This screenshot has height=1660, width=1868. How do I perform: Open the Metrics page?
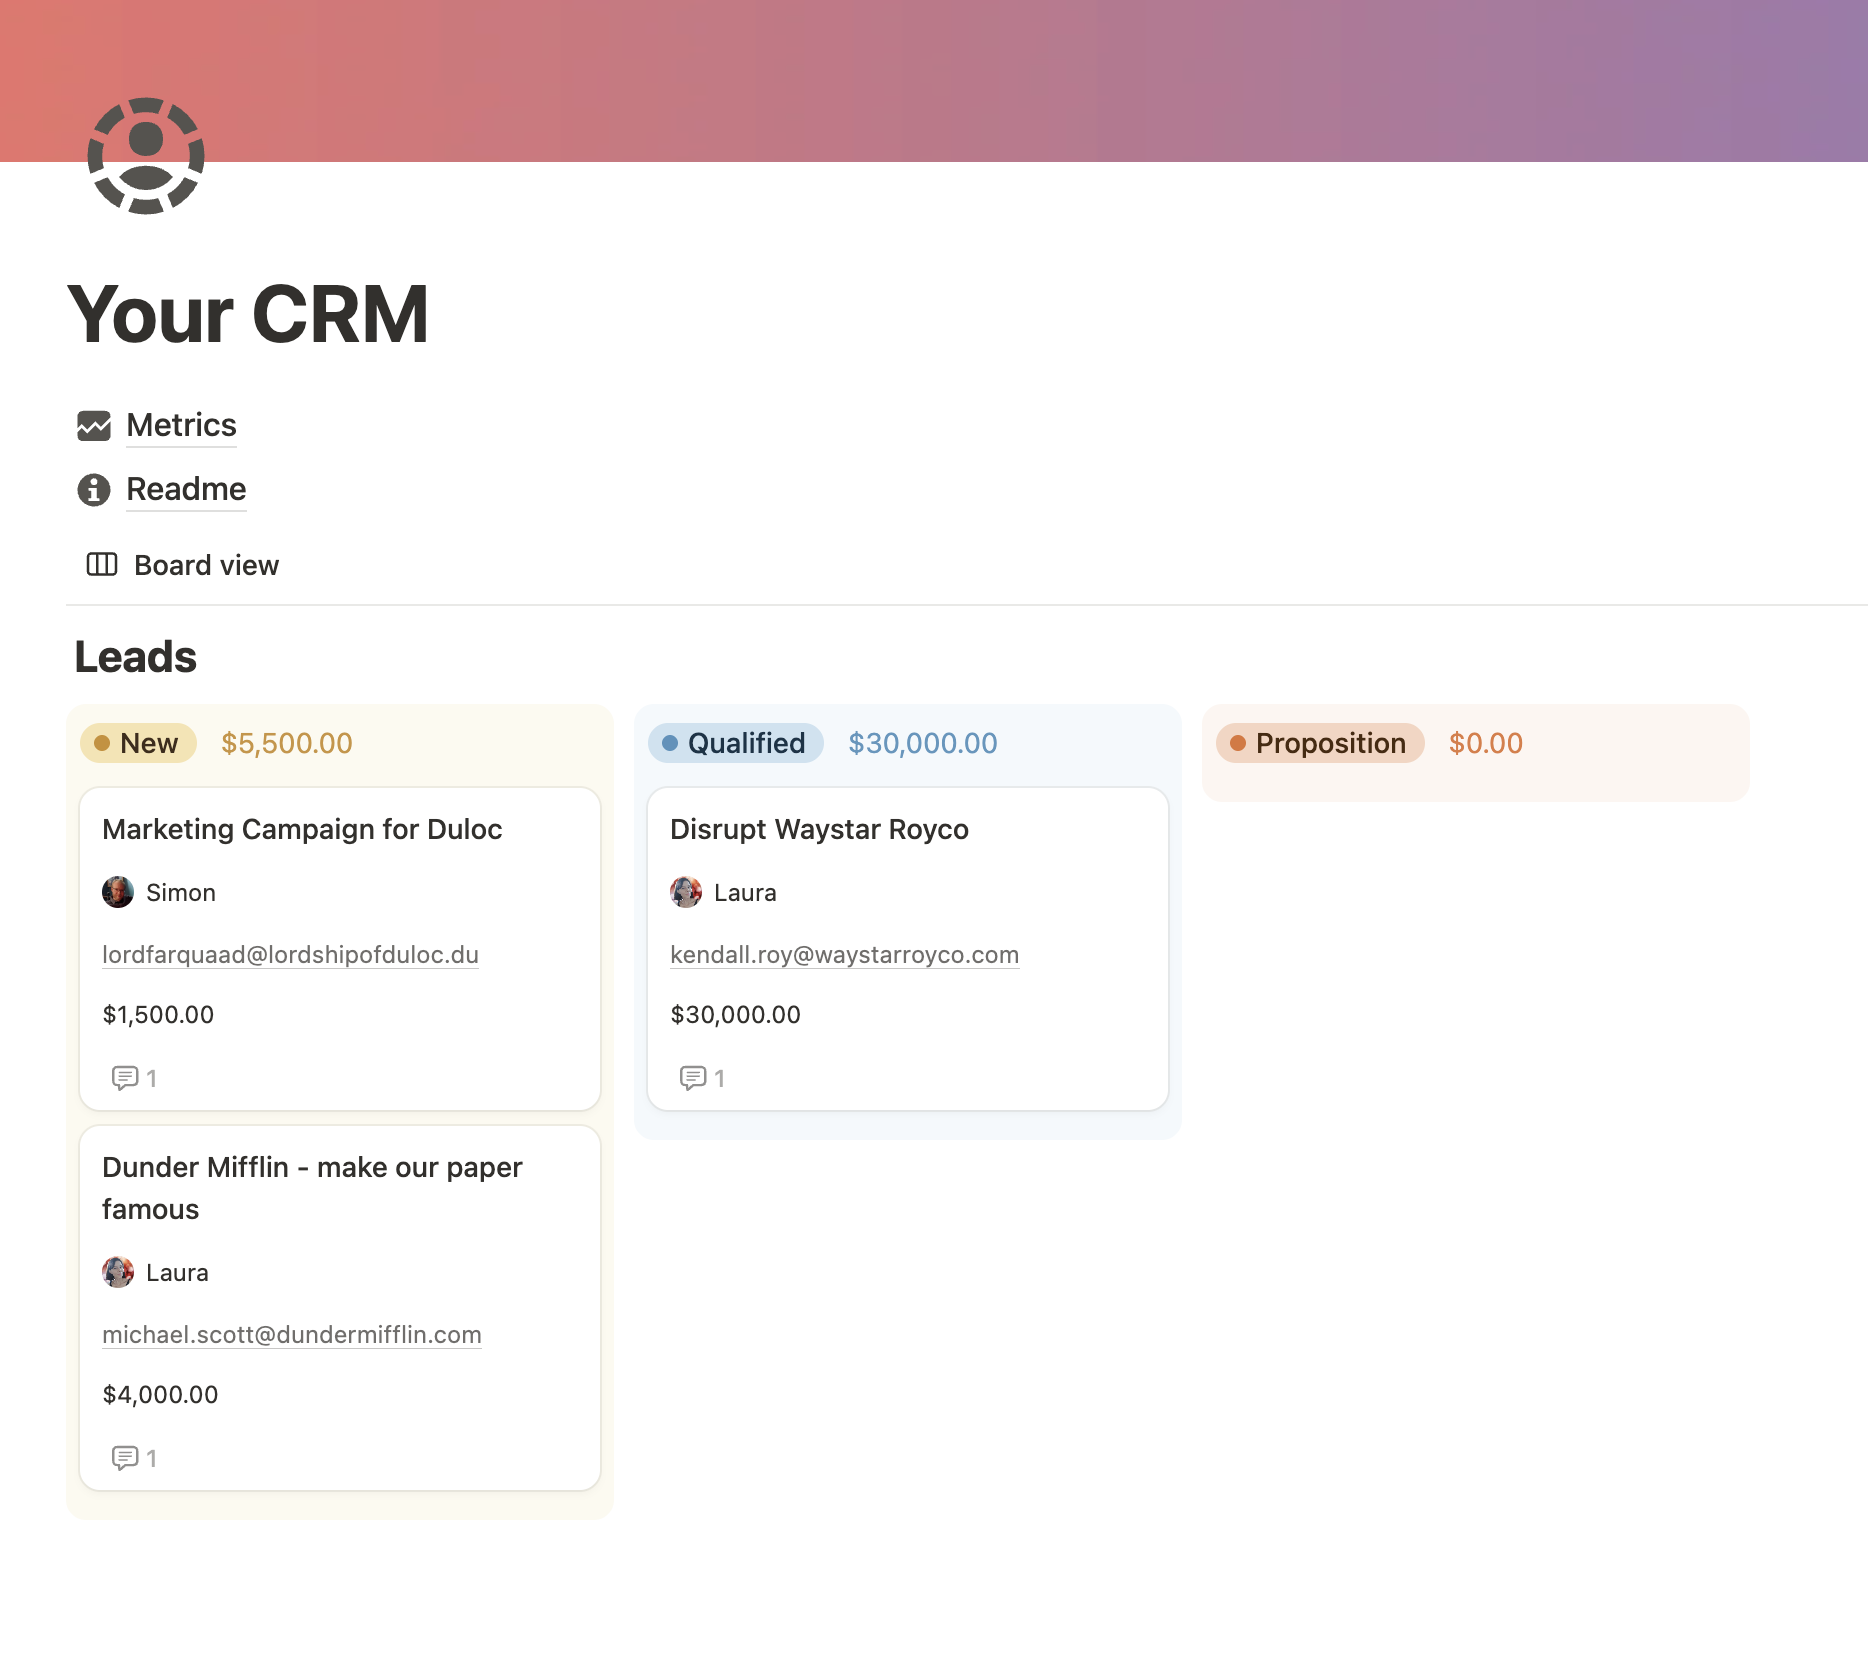tap(181, 425)
